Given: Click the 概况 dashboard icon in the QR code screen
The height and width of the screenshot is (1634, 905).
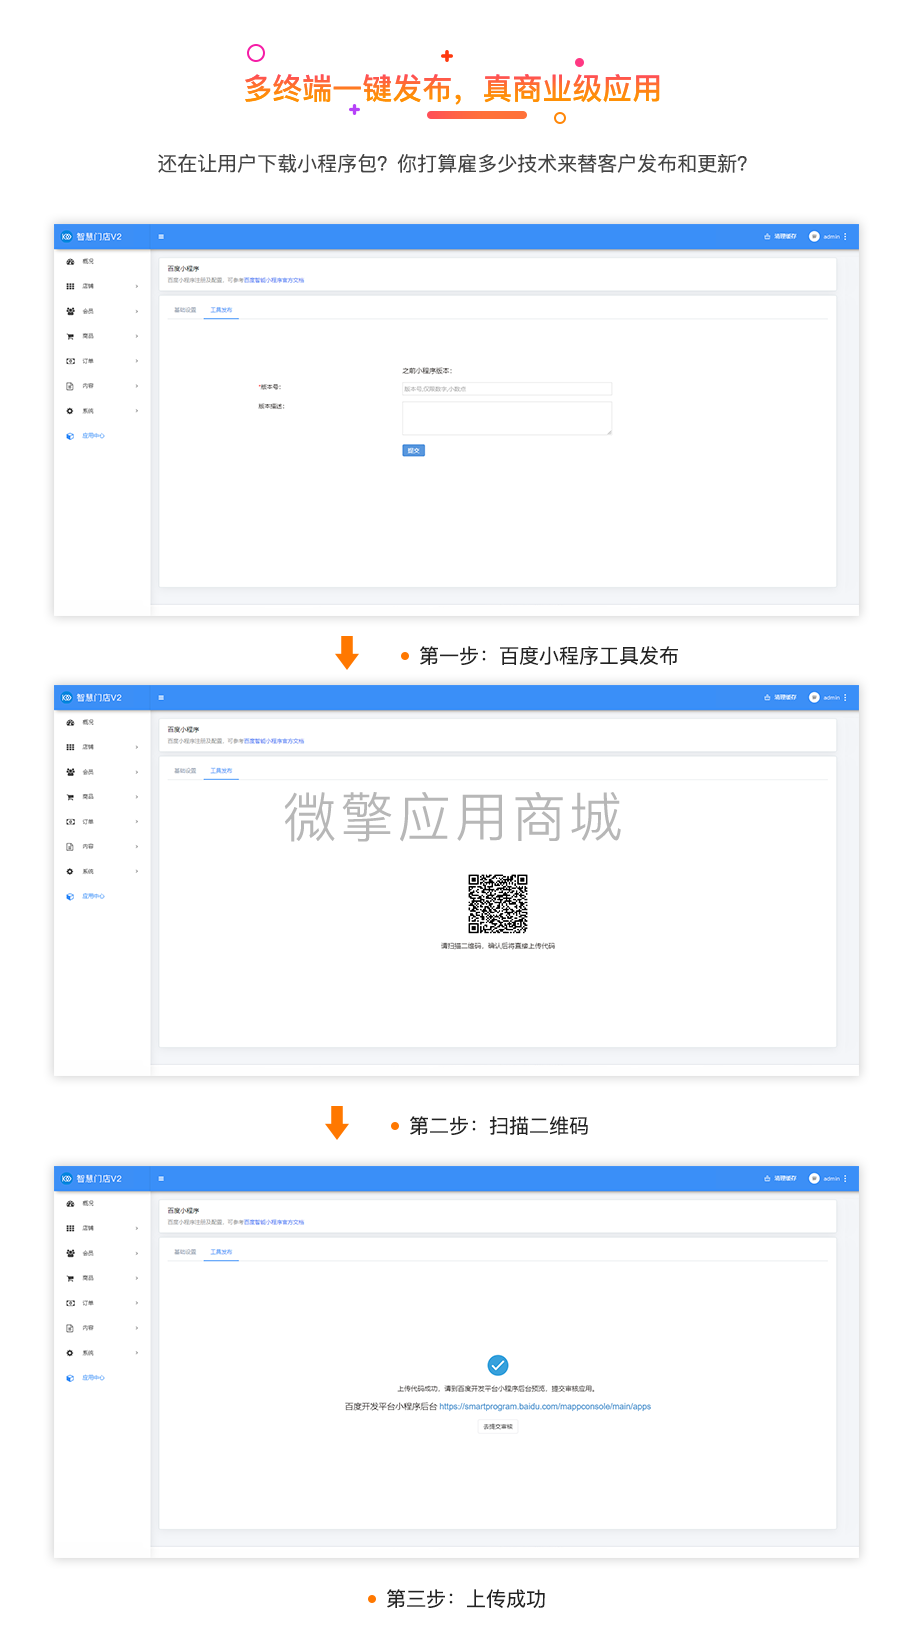Looking at the screenshot, I should tap(70, 722).
